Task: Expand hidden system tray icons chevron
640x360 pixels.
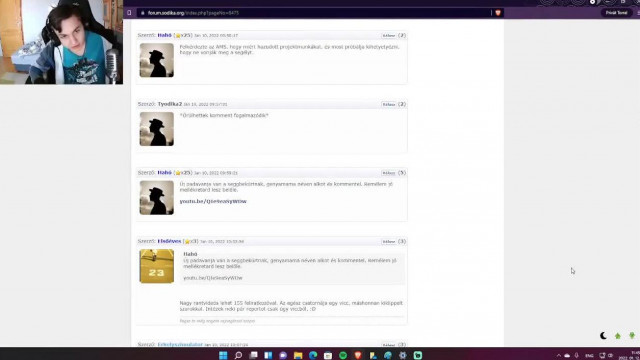Action: [559, 356]
